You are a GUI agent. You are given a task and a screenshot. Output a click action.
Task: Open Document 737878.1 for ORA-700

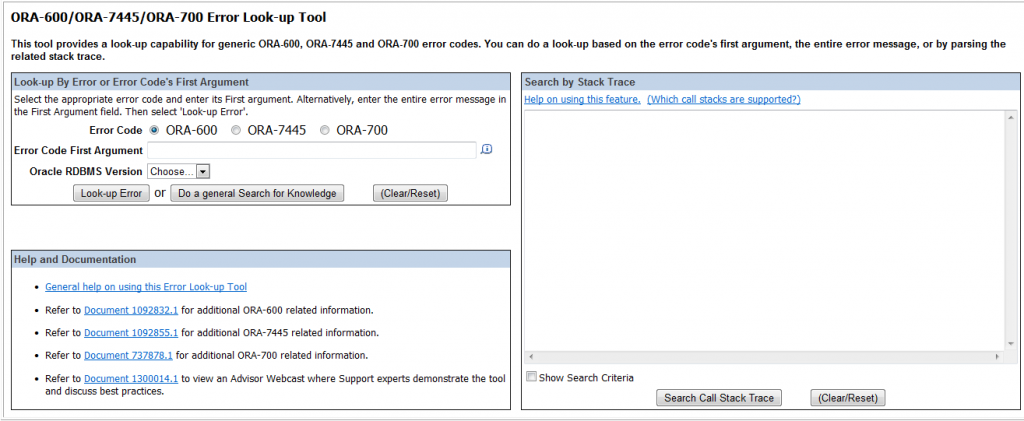[x=128, y=356]
